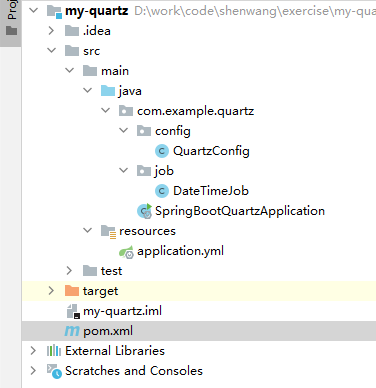Image resolution: width=376 pixels, height=388 pixels.
Task: Select the test folder label
Action: click(111, 271)
